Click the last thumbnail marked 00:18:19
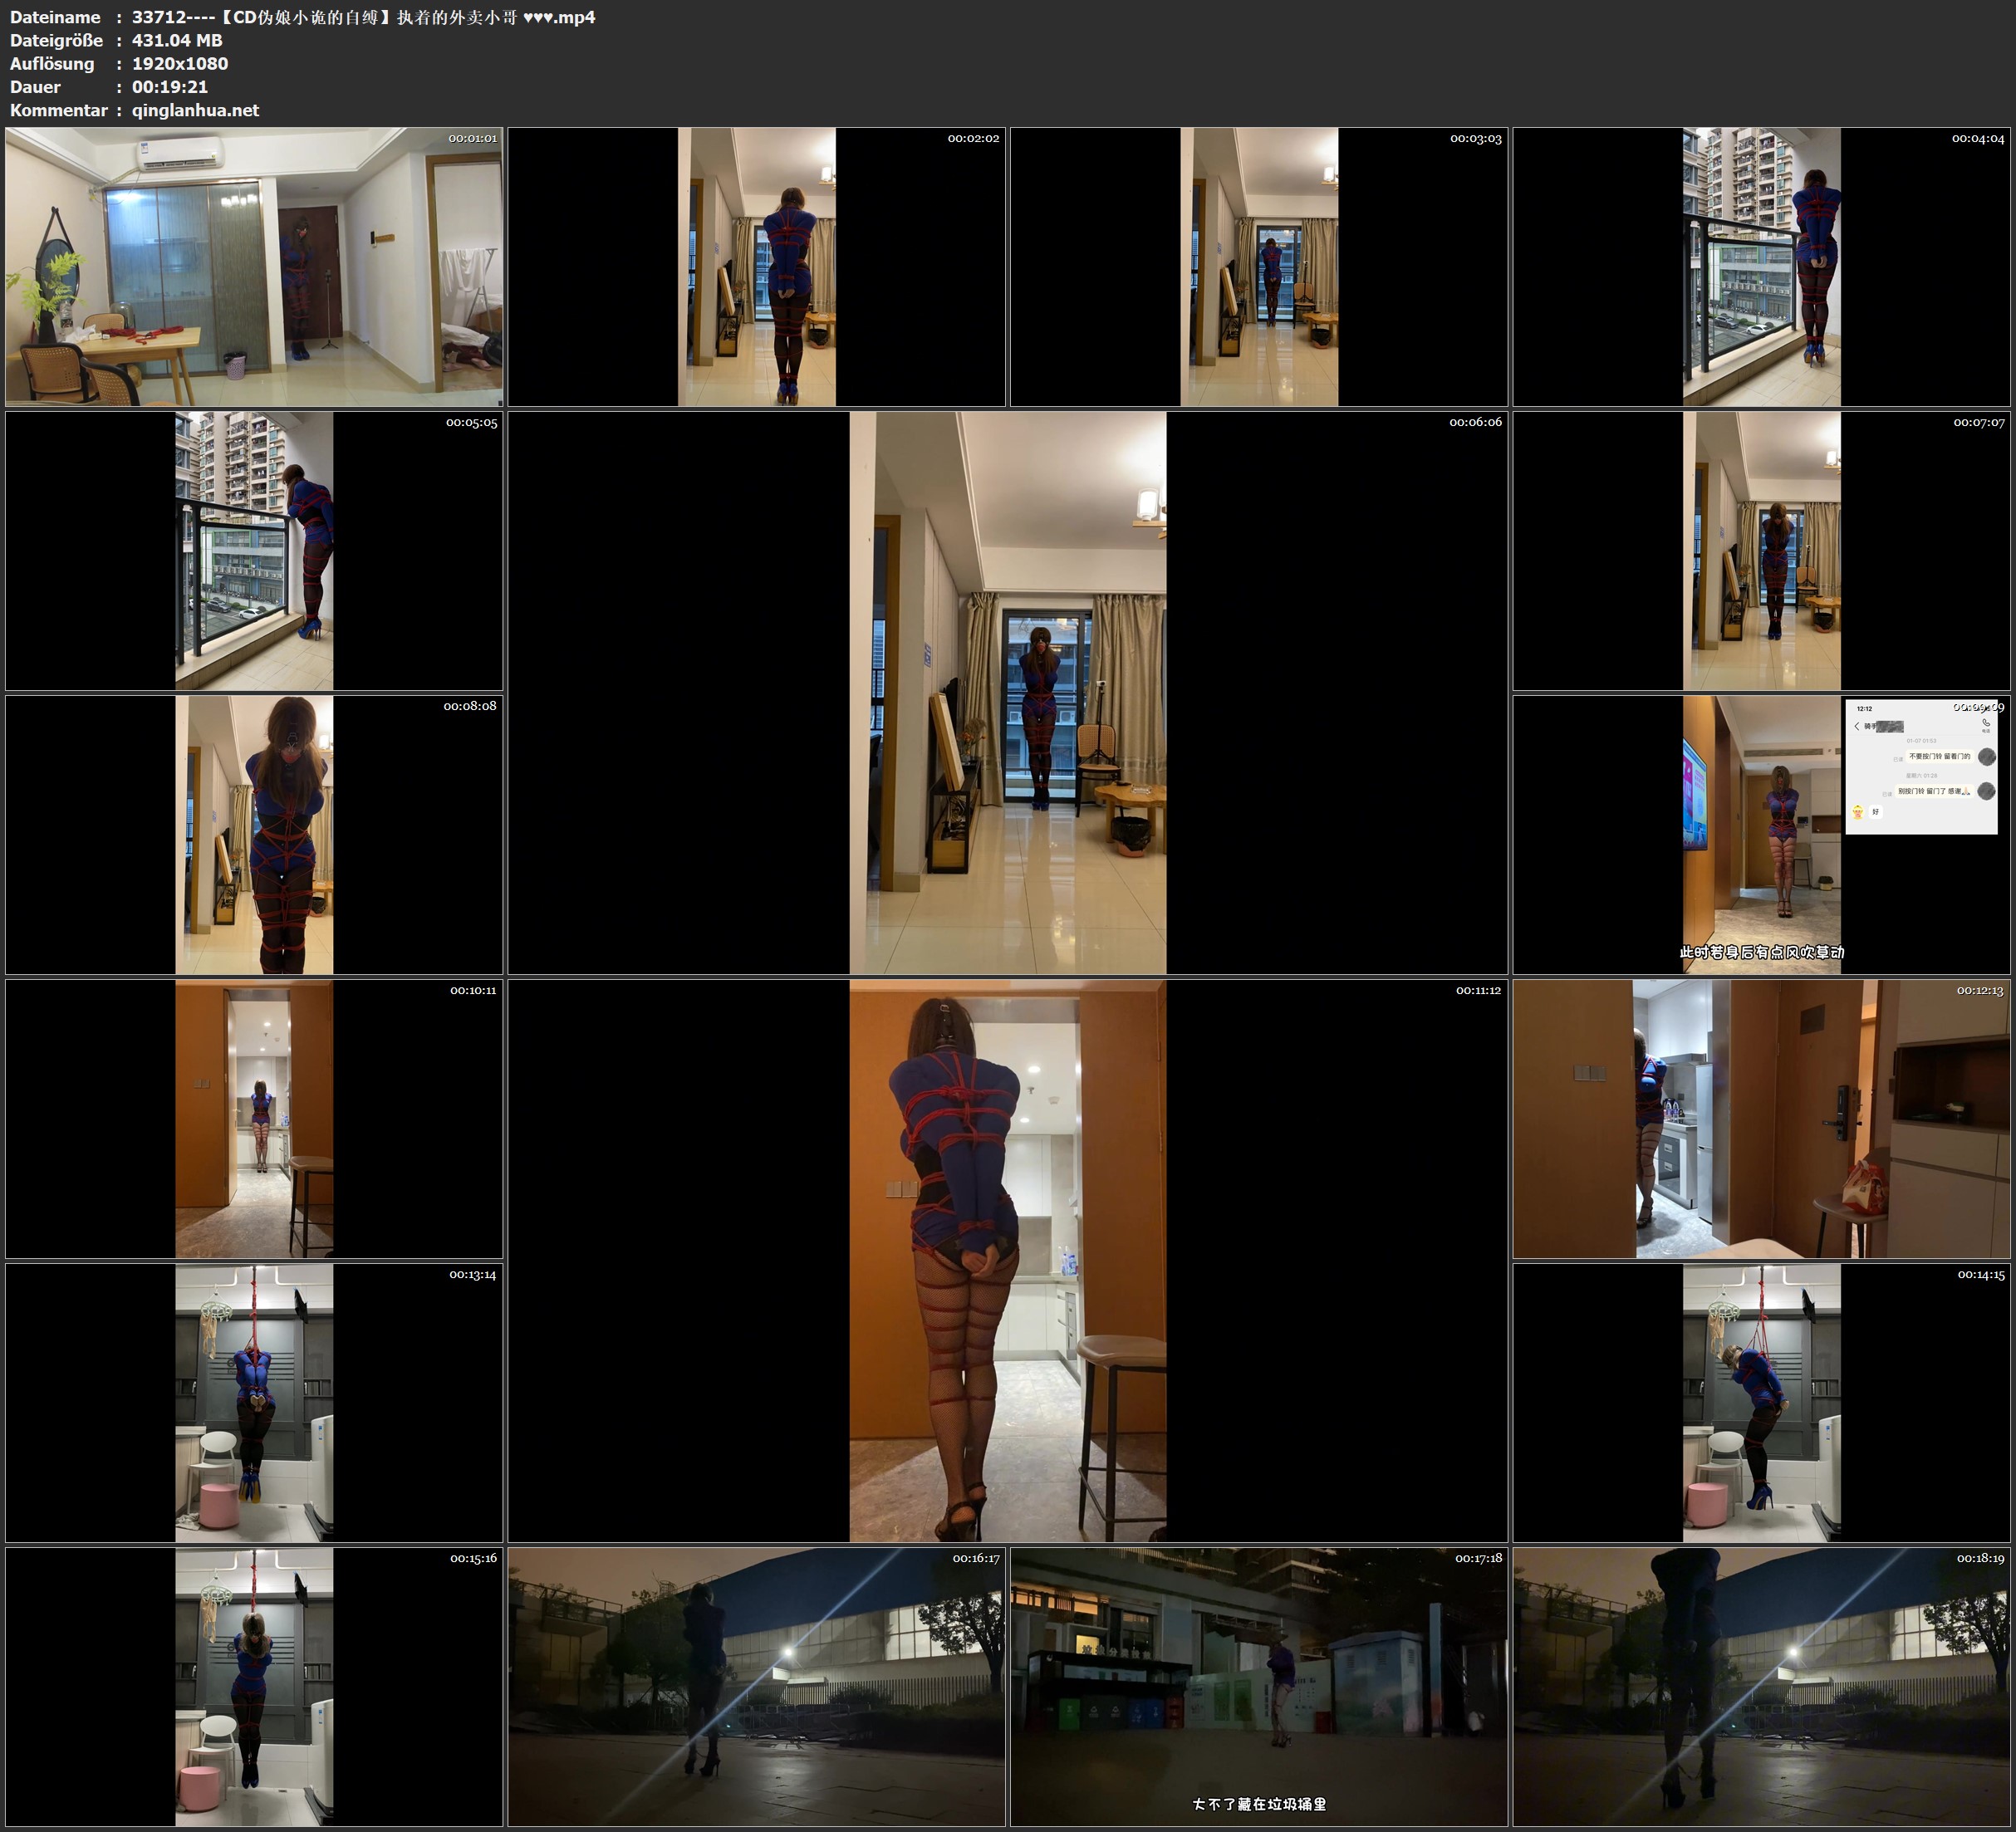The image size is (2016, 1832). [x=1761, y=1686]
